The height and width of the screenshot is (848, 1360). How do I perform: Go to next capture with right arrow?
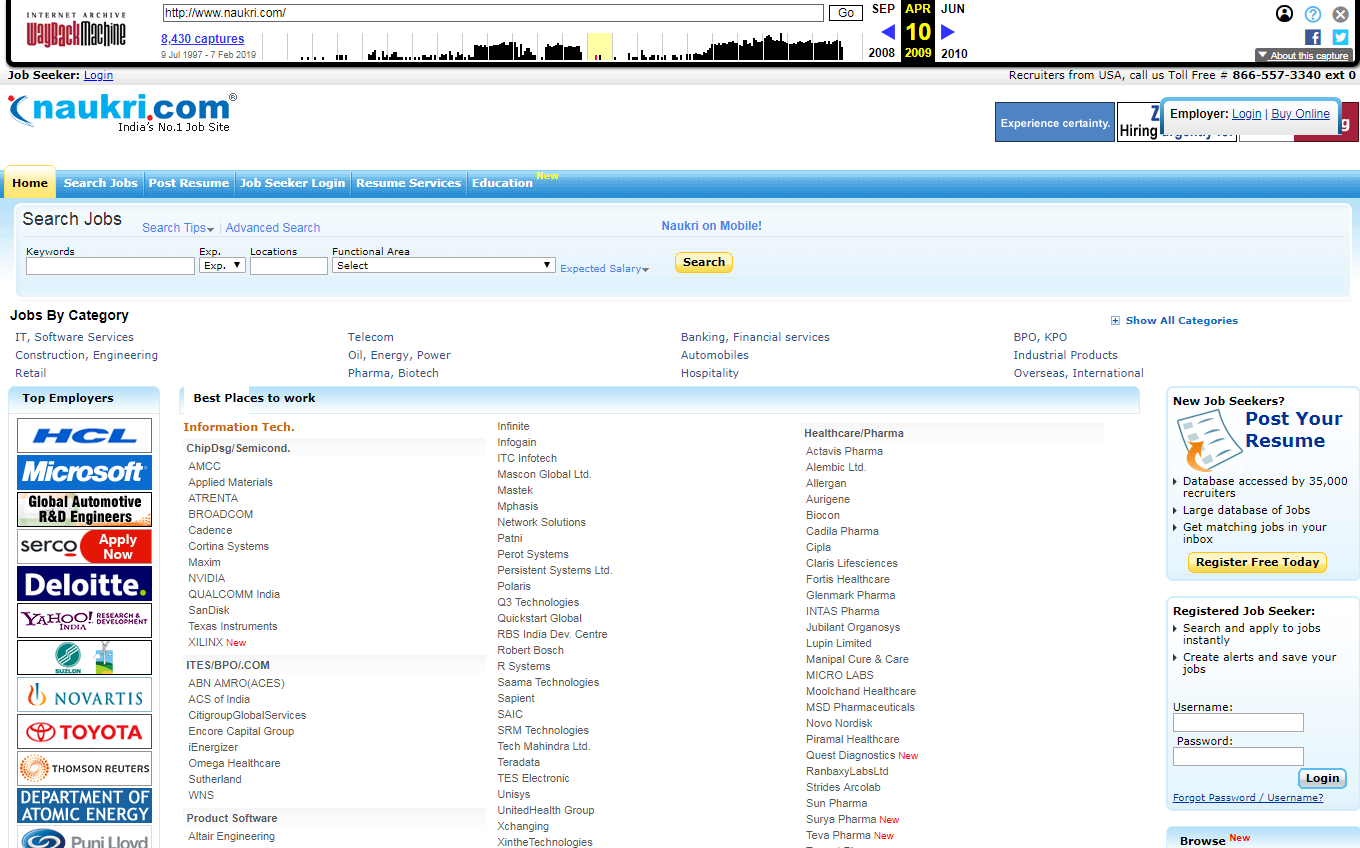[948, 32]
